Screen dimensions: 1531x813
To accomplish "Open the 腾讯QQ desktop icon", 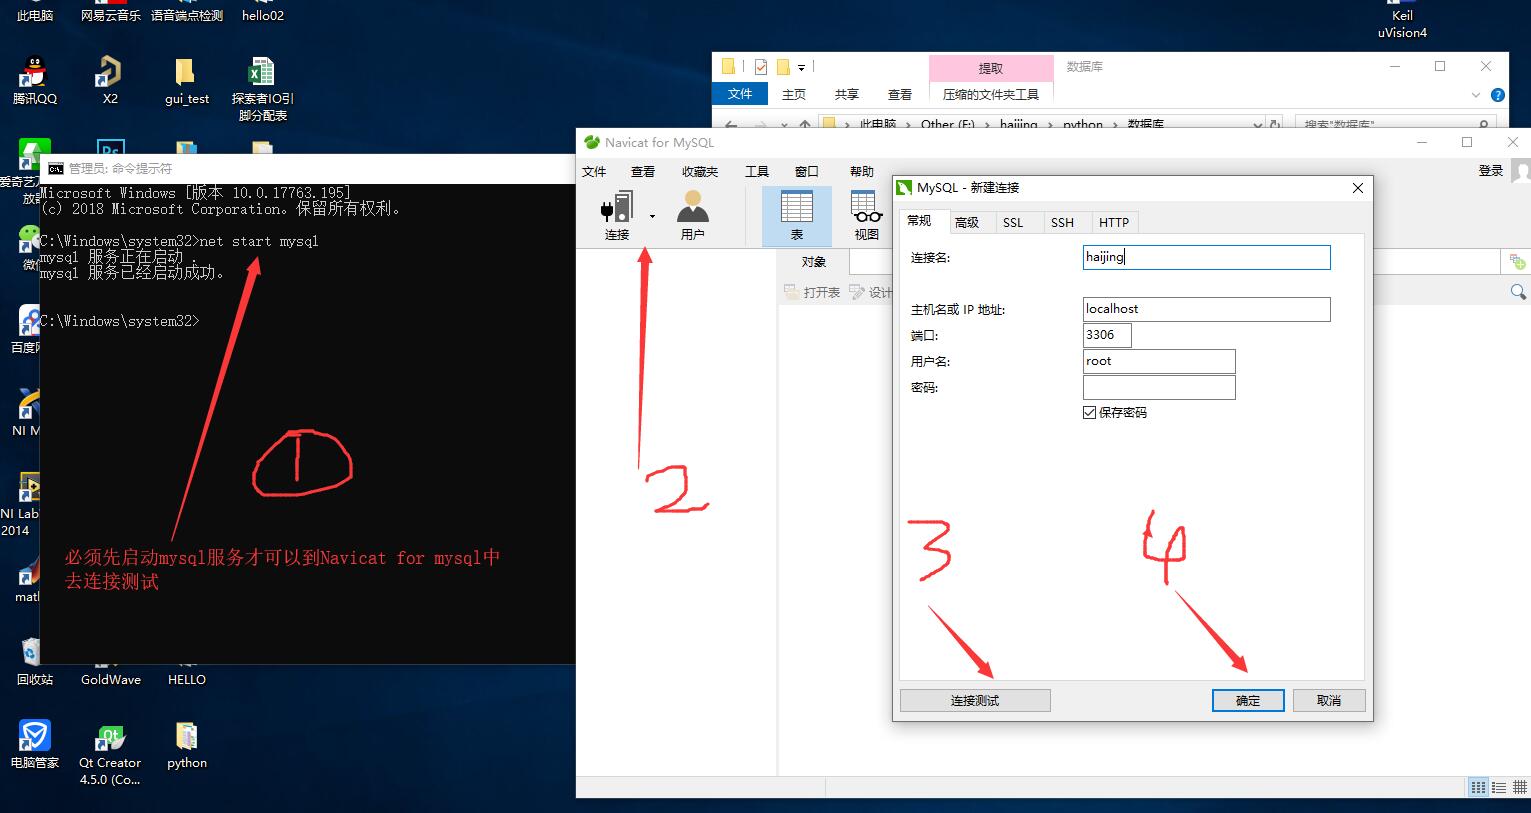I will coord(35,80).
